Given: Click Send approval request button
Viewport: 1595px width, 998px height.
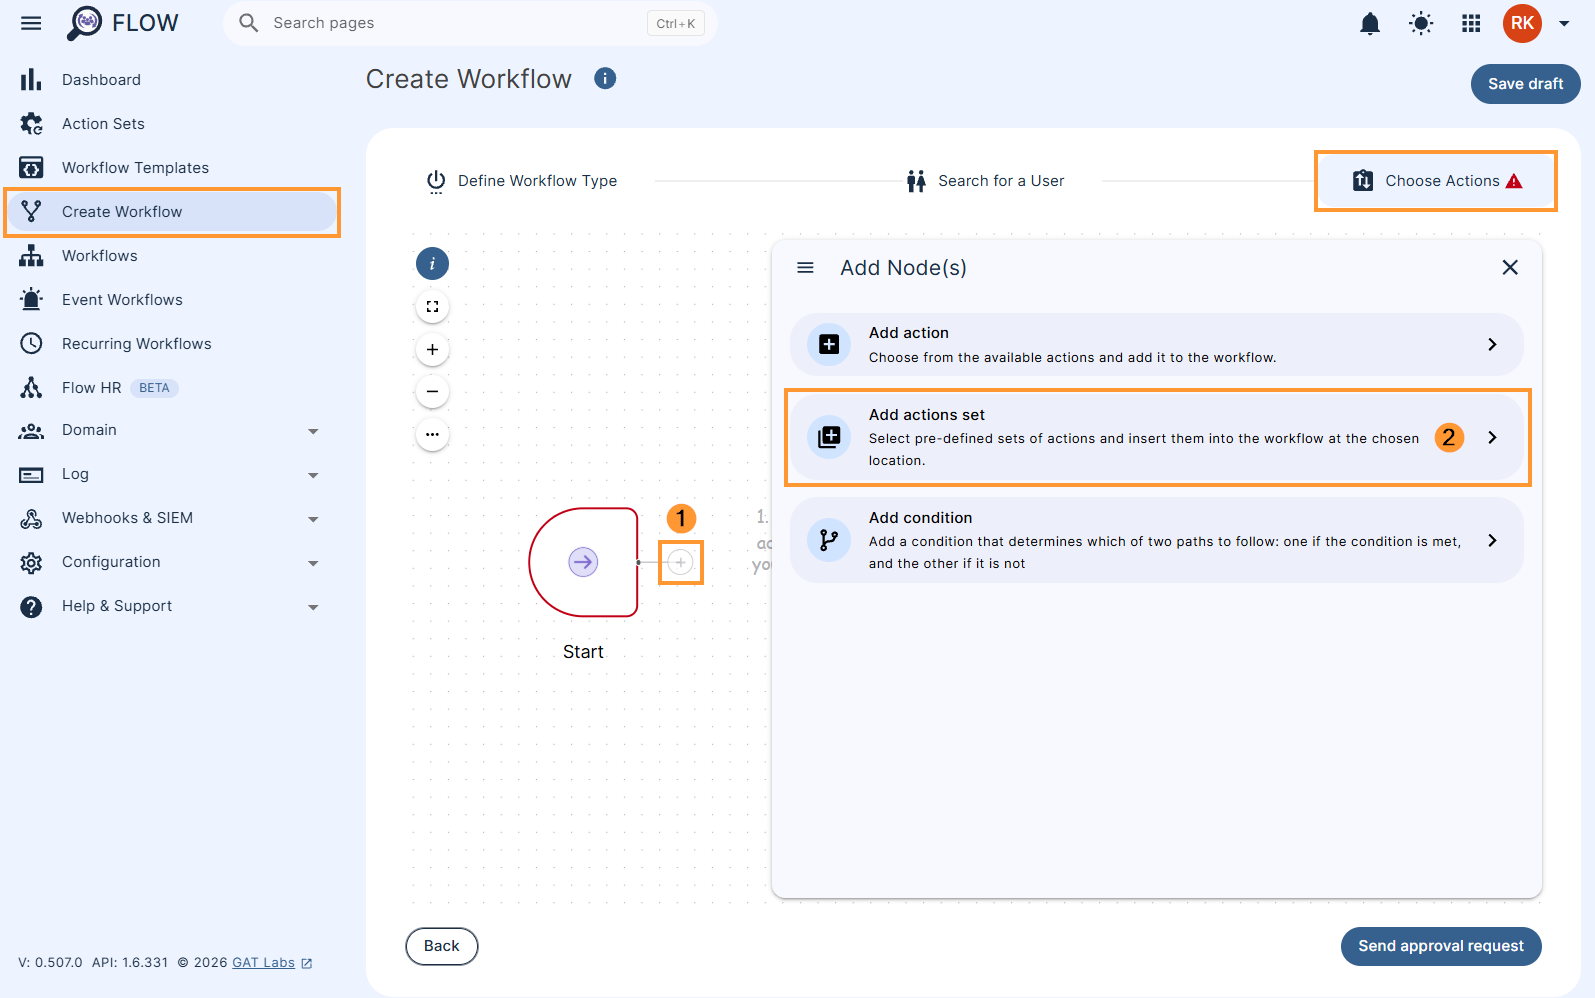Looking at the screenshot, I should (1441, 946).
